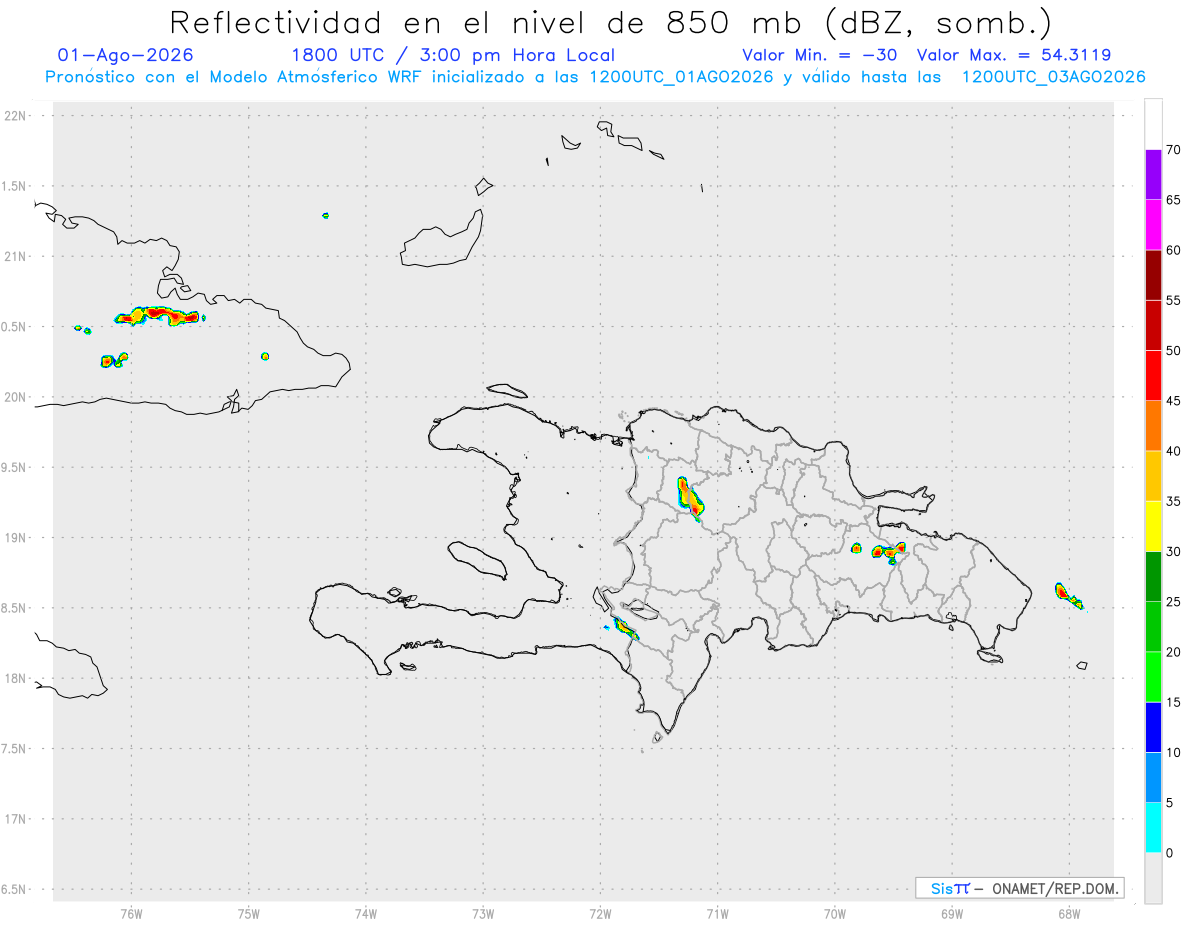Select the '69W' longitude label
Image resolution: width=1200 pixels, height=927 pixels.
pyautogui.click(x=951, y=913)
